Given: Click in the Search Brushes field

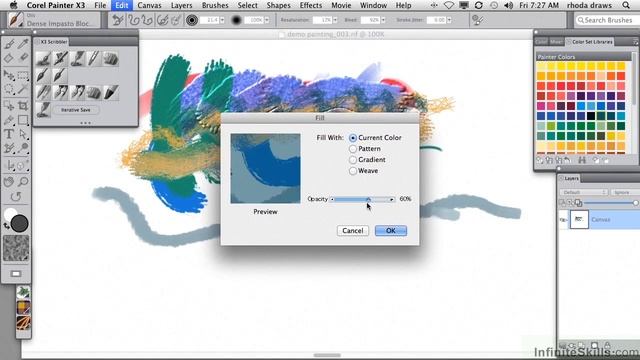Looking at the screenshot, I should point(607,20).
